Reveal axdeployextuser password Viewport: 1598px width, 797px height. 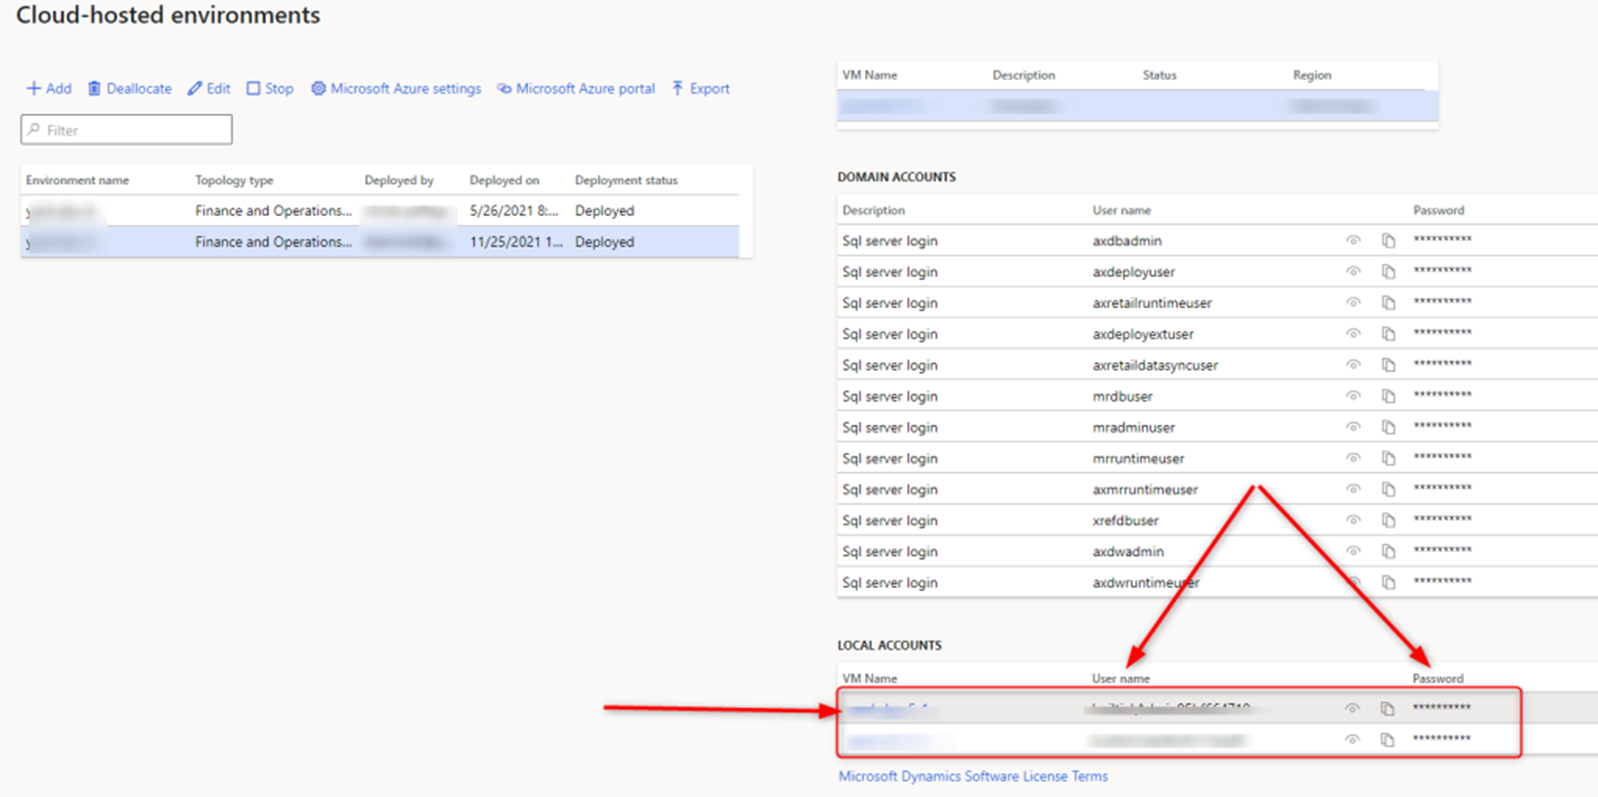coord(1353,333)
